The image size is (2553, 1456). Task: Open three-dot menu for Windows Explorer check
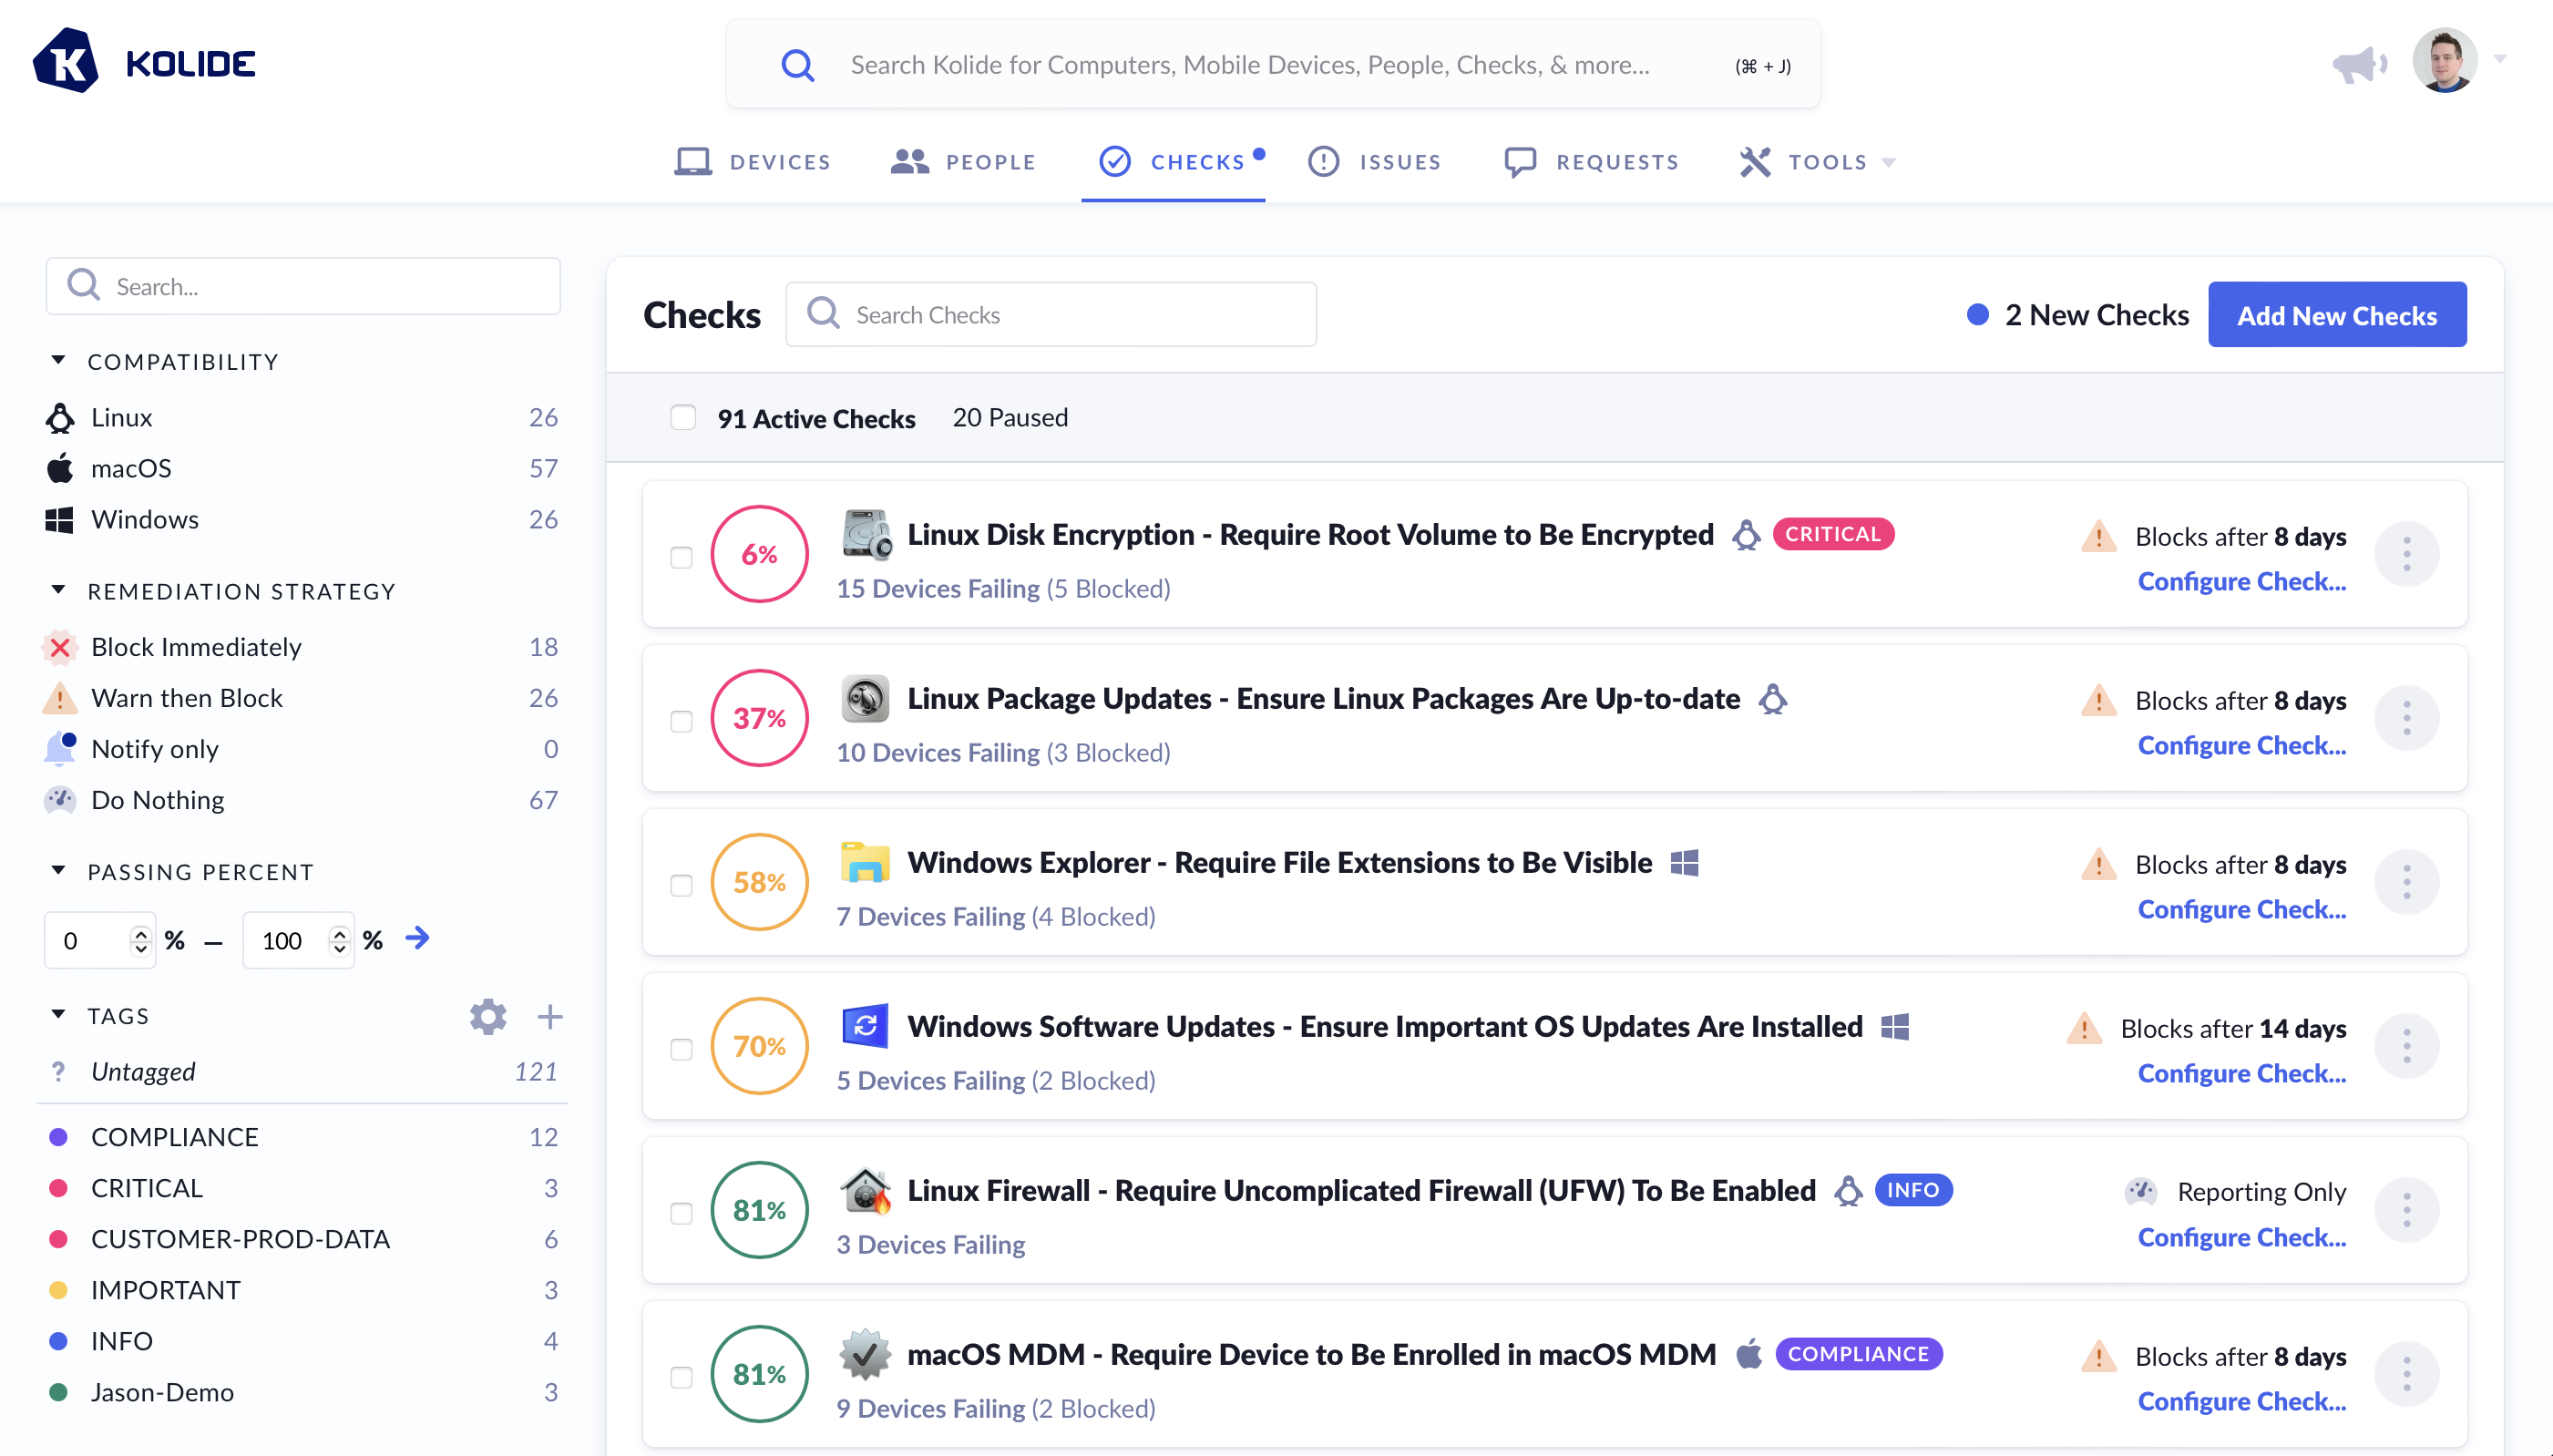[x=2406, y=882]
